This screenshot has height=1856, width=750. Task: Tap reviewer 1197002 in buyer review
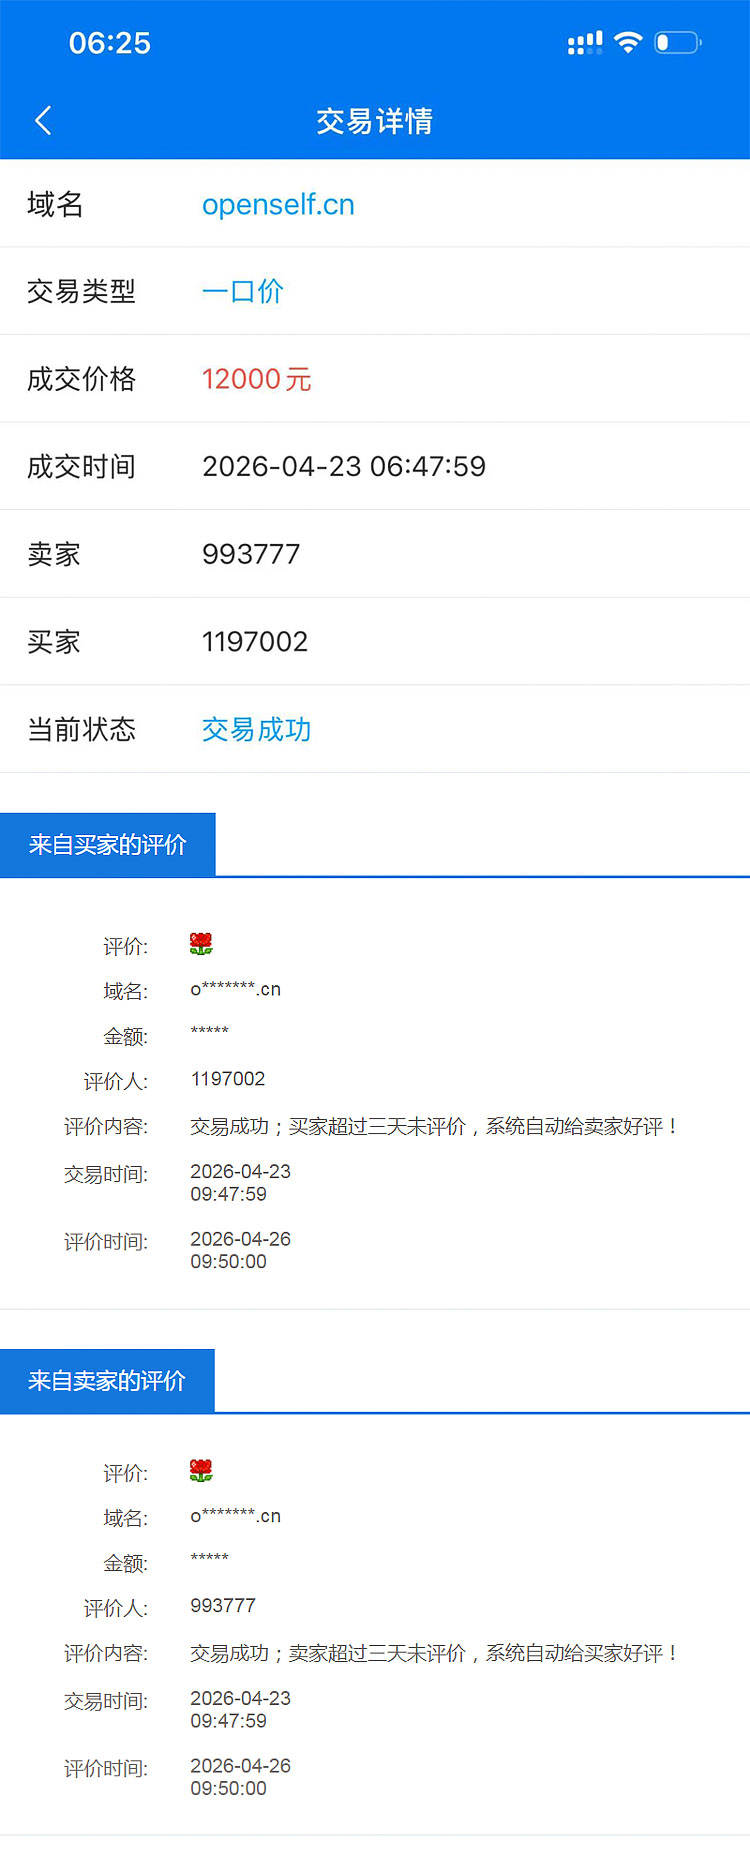(228, 1079)
